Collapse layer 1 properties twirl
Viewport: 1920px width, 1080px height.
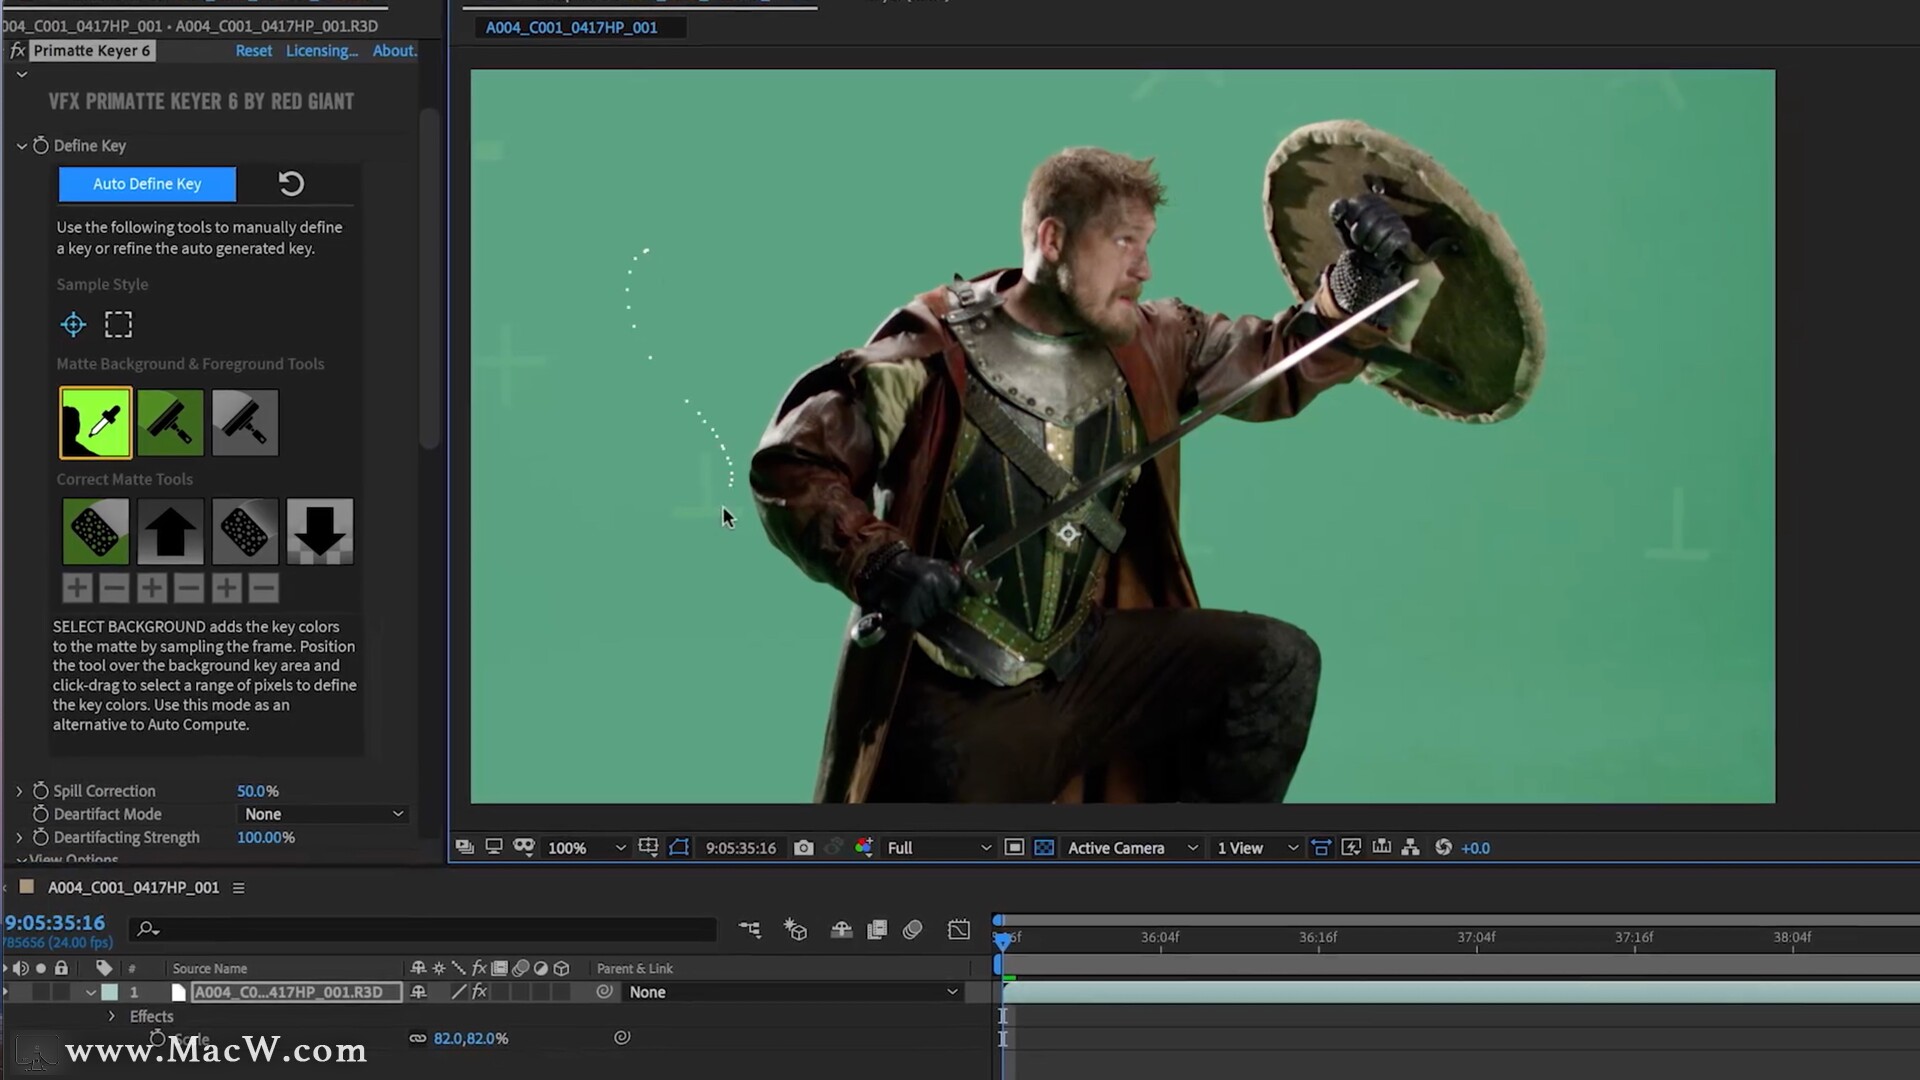[x=90, y=992]
